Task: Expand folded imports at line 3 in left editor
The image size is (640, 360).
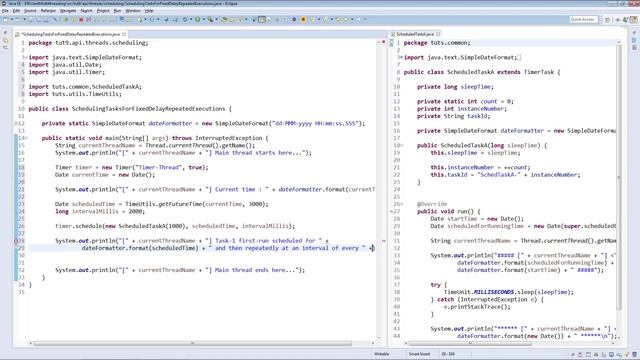Action: click(x=27, y=58)
